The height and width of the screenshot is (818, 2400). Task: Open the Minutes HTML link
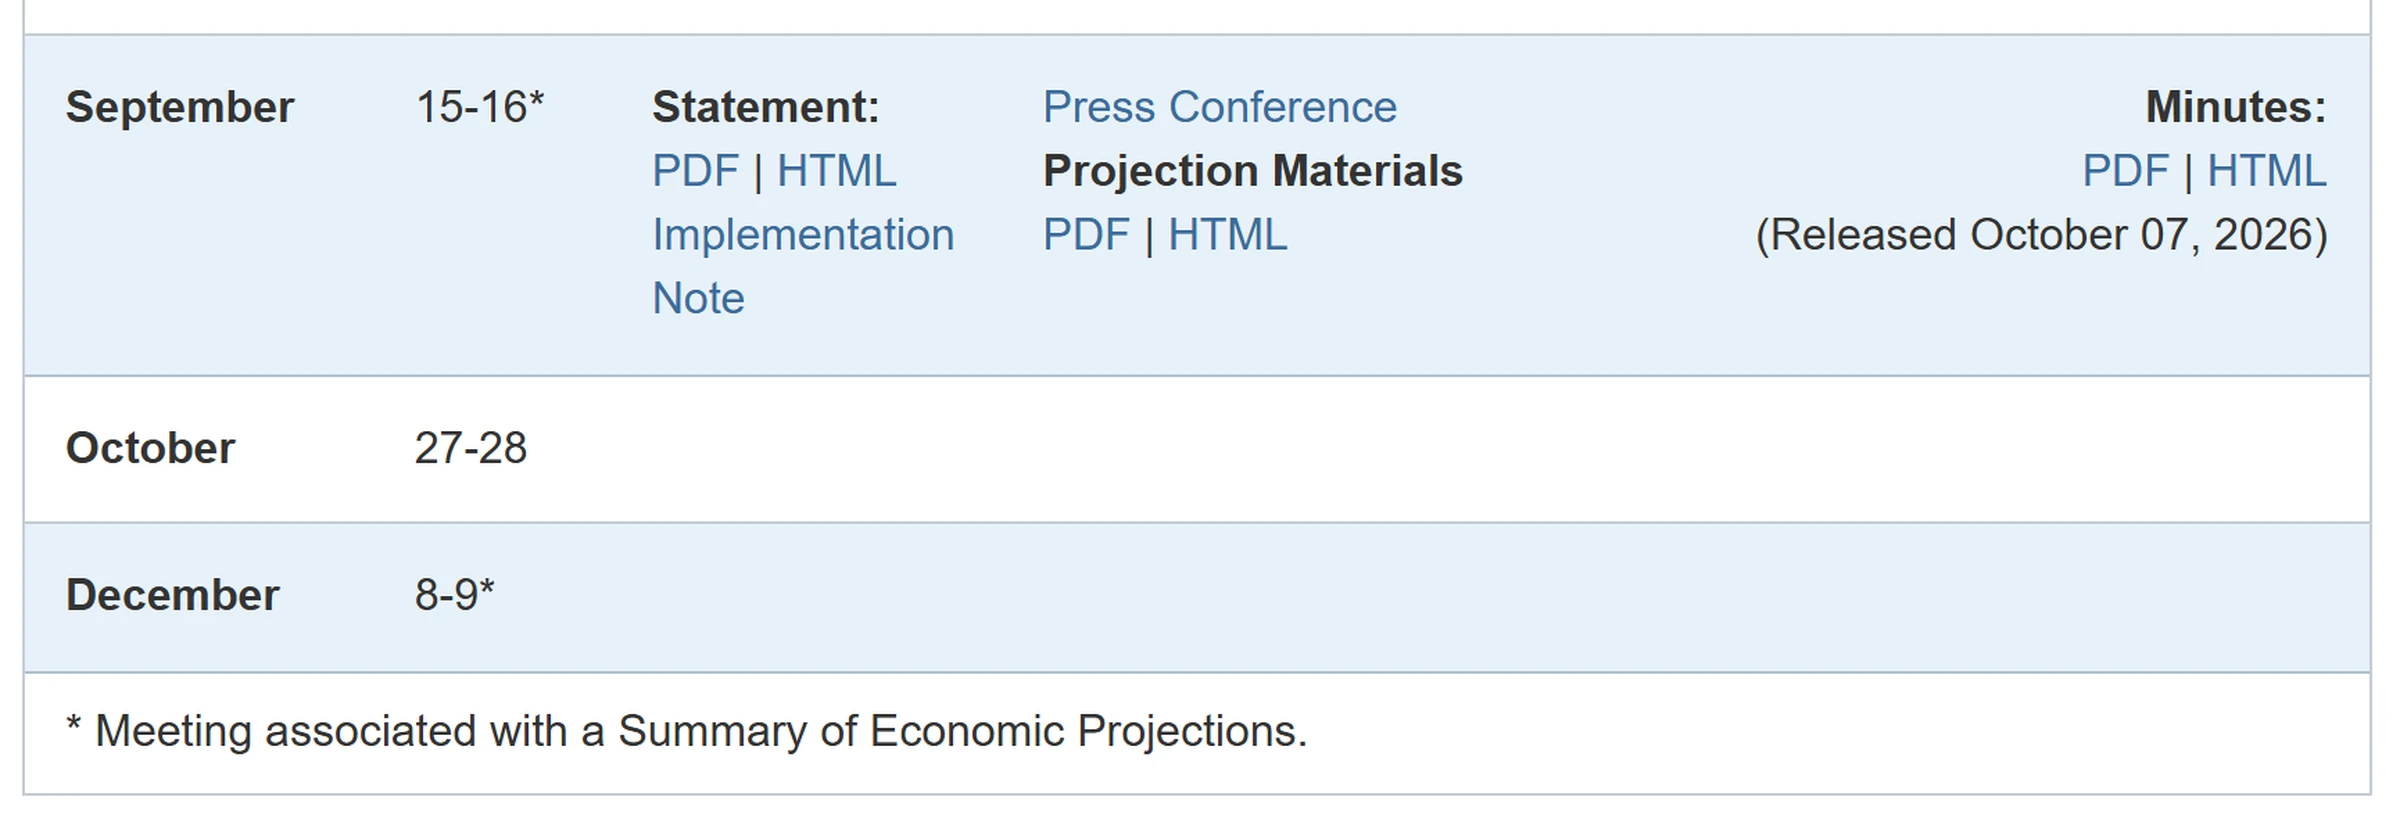(2266, 171)
